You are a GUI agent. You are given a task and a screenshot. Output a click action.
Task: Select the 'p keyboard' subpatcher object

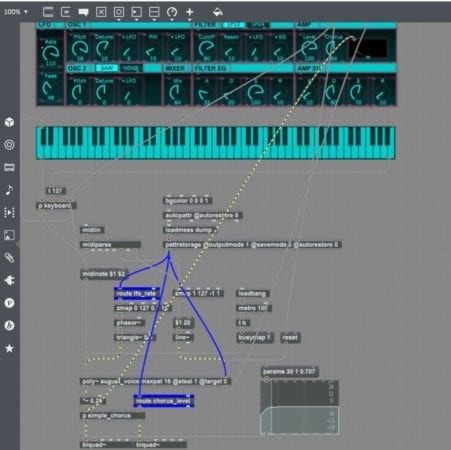(56, 206)
